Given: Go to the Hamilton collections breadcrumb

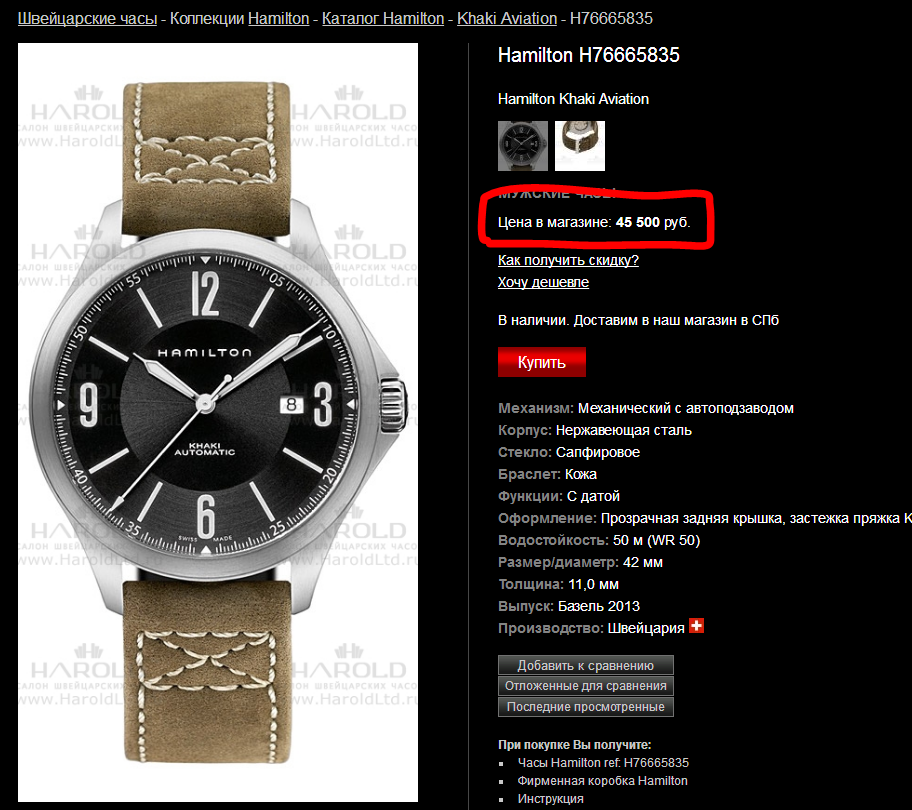Looking at the screenshot, I should [x=279, y=19].
